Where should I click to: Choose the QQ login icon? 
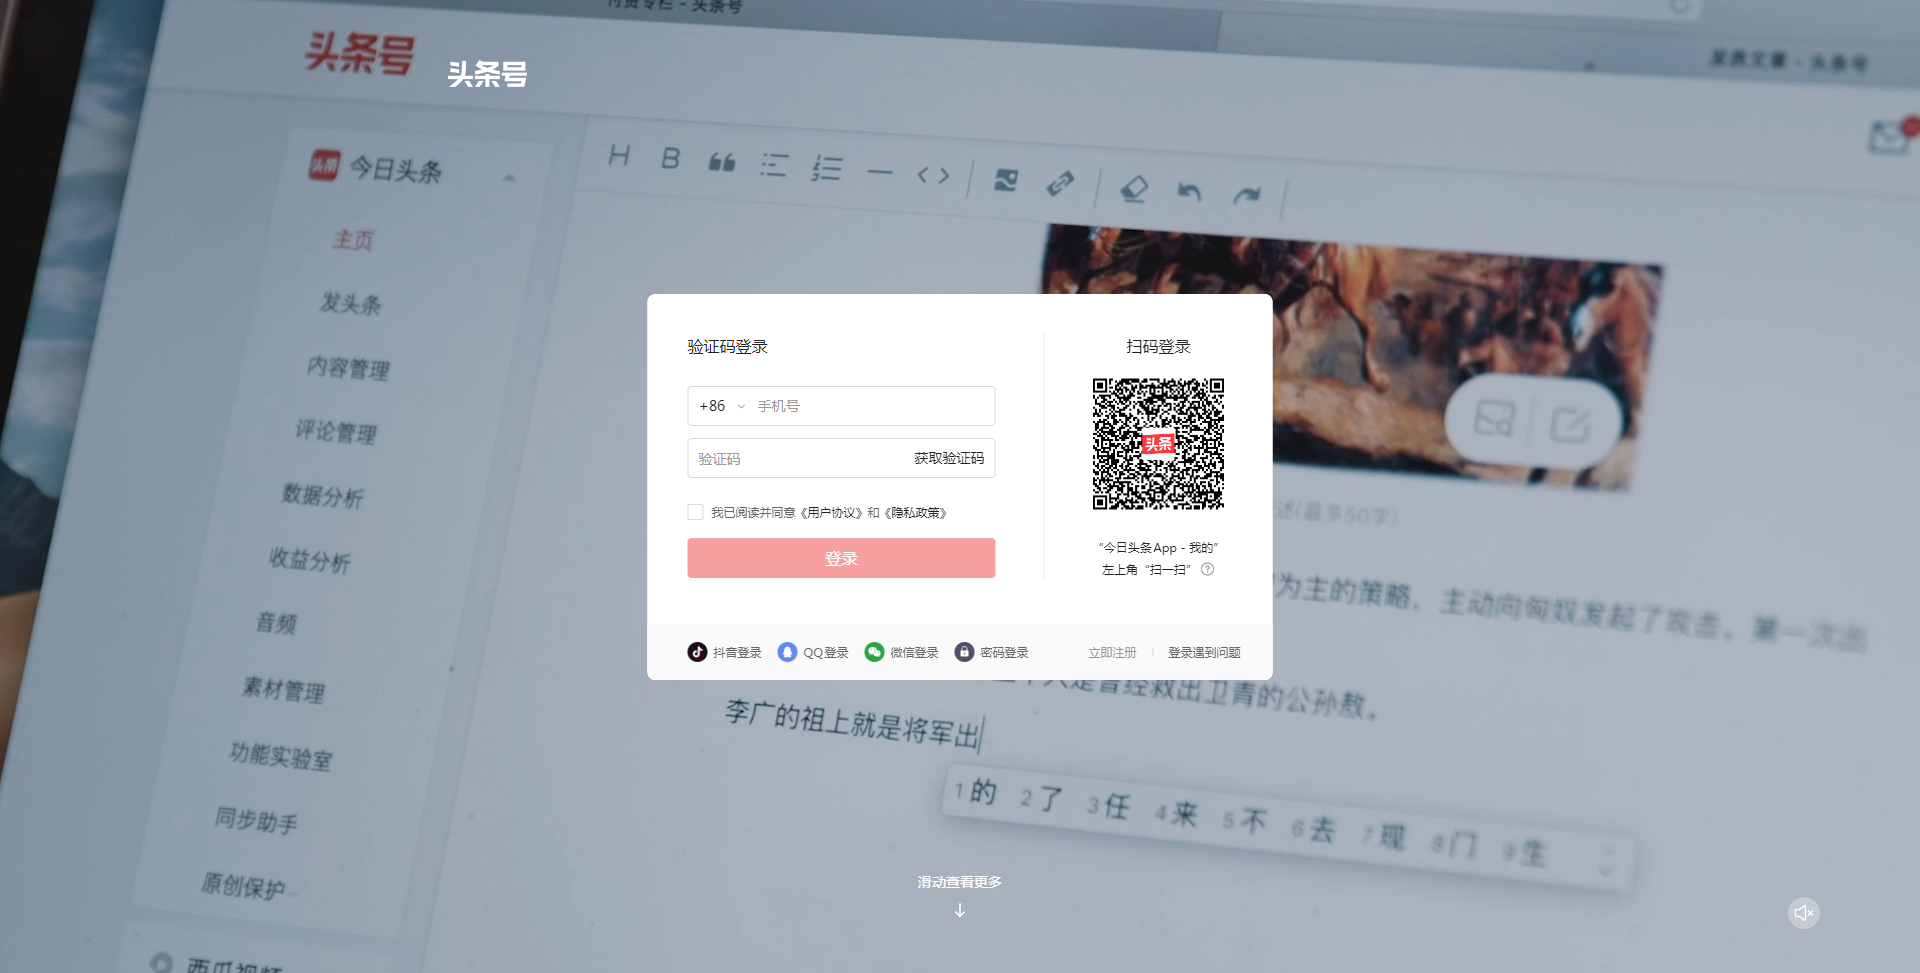click(x=787, y=652)
